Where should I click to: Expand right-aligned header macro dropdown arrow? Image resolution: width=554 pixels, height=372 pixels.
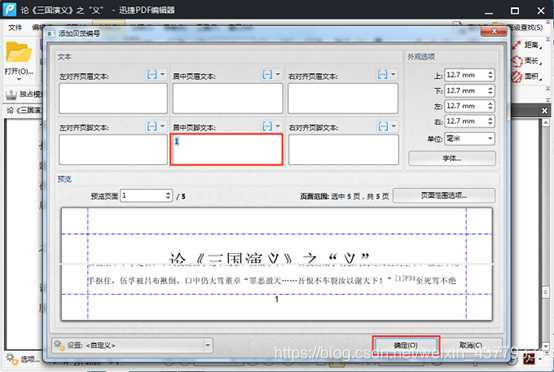point(393,75)
